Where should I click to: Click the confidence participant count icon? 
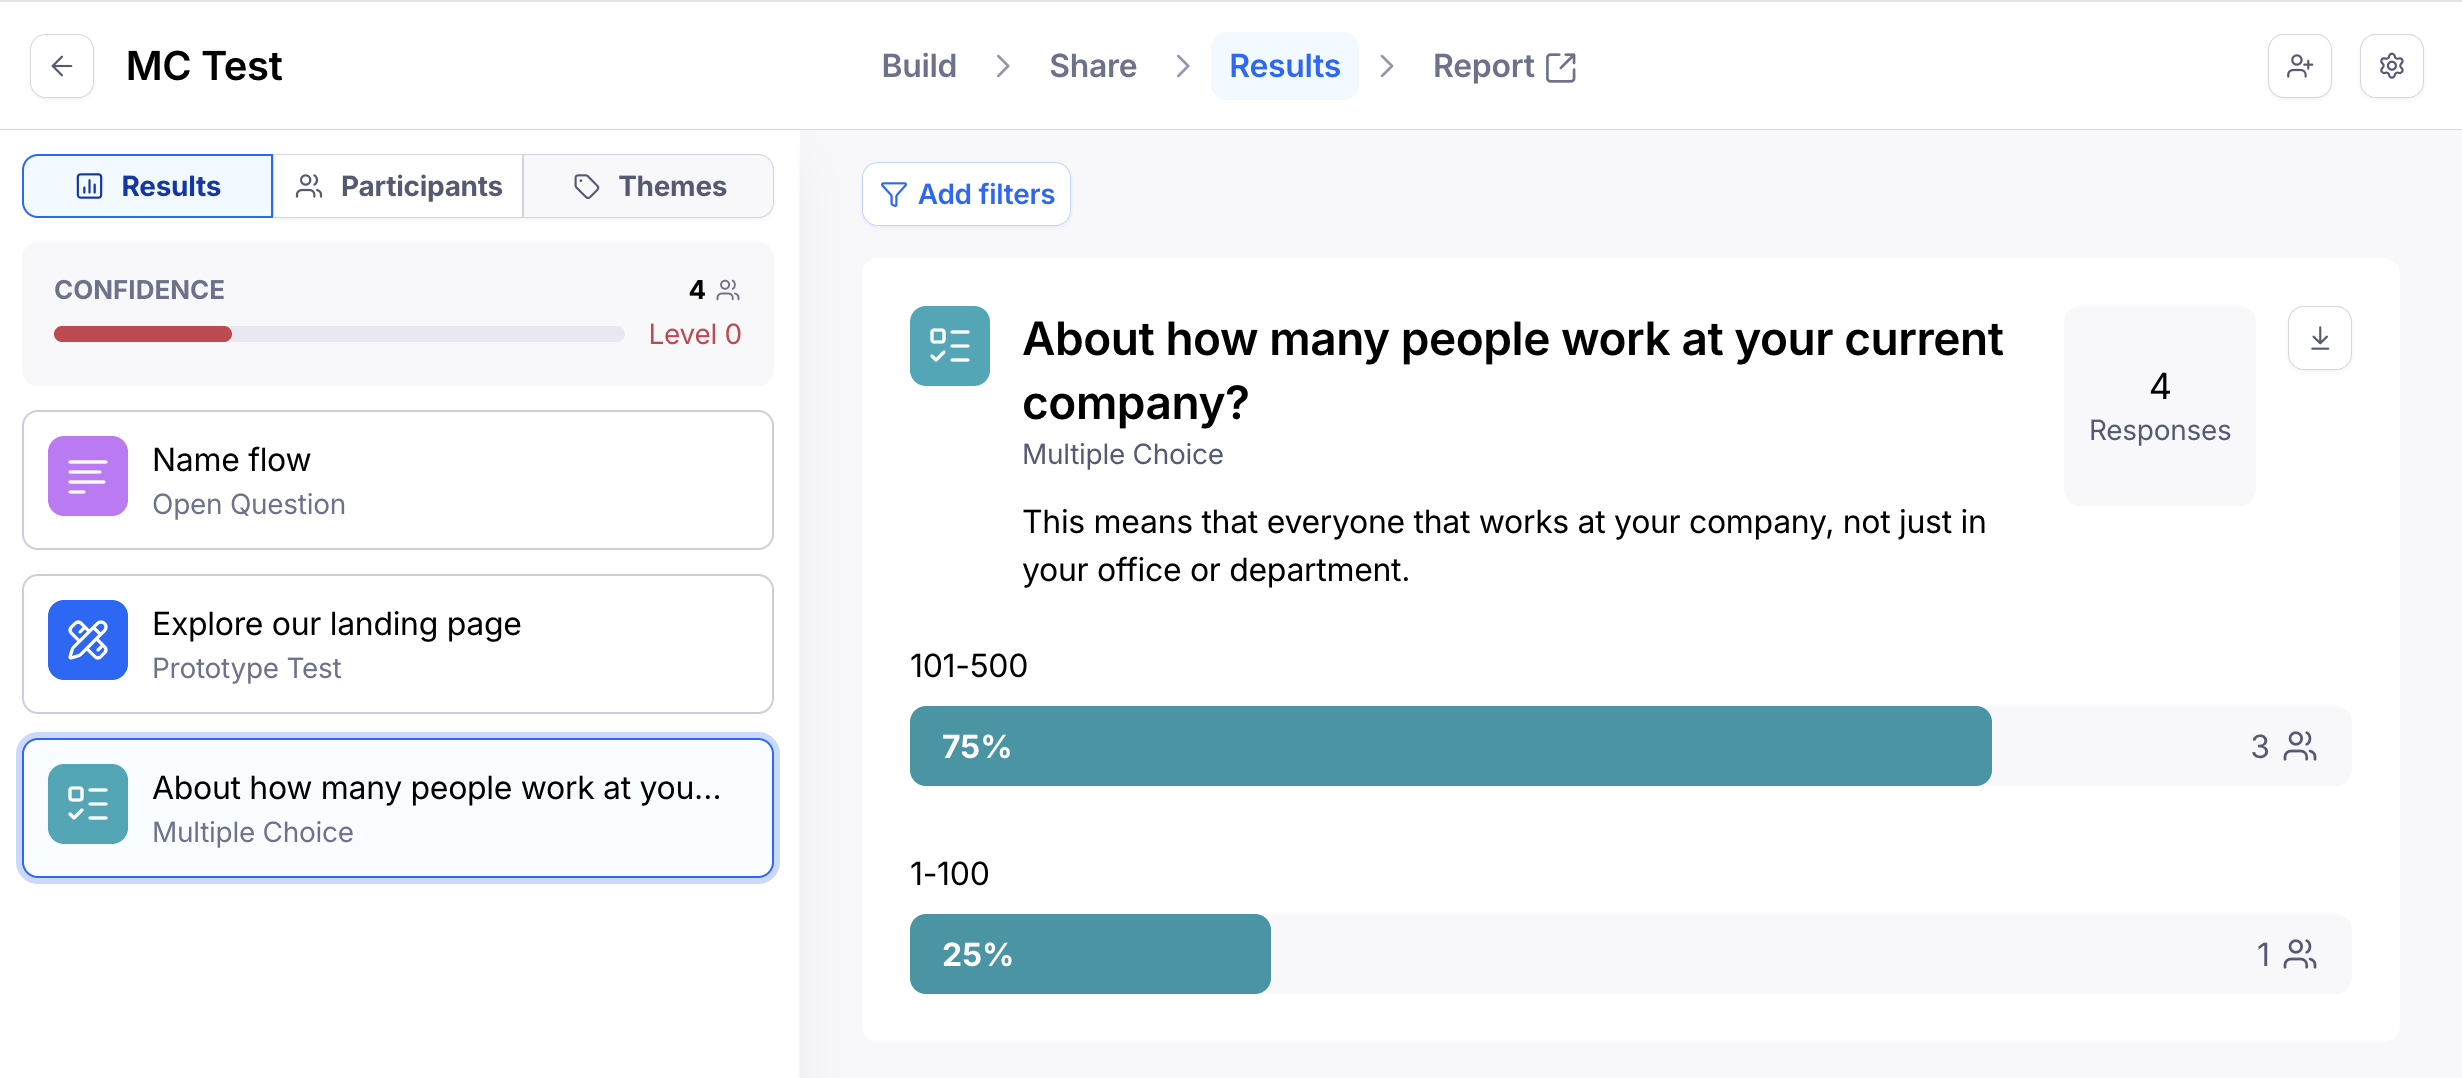tap(729, 290)
